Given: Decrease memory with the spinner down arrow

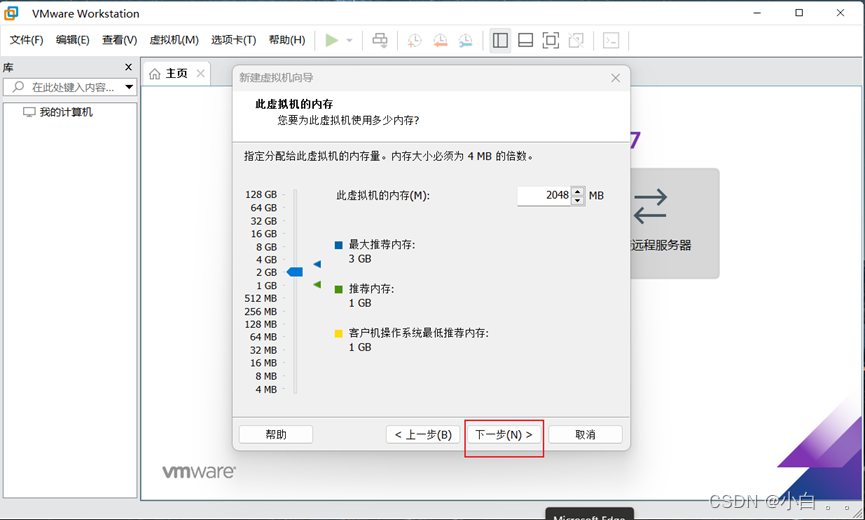Looking at the screenshot, I should (578, 200).
